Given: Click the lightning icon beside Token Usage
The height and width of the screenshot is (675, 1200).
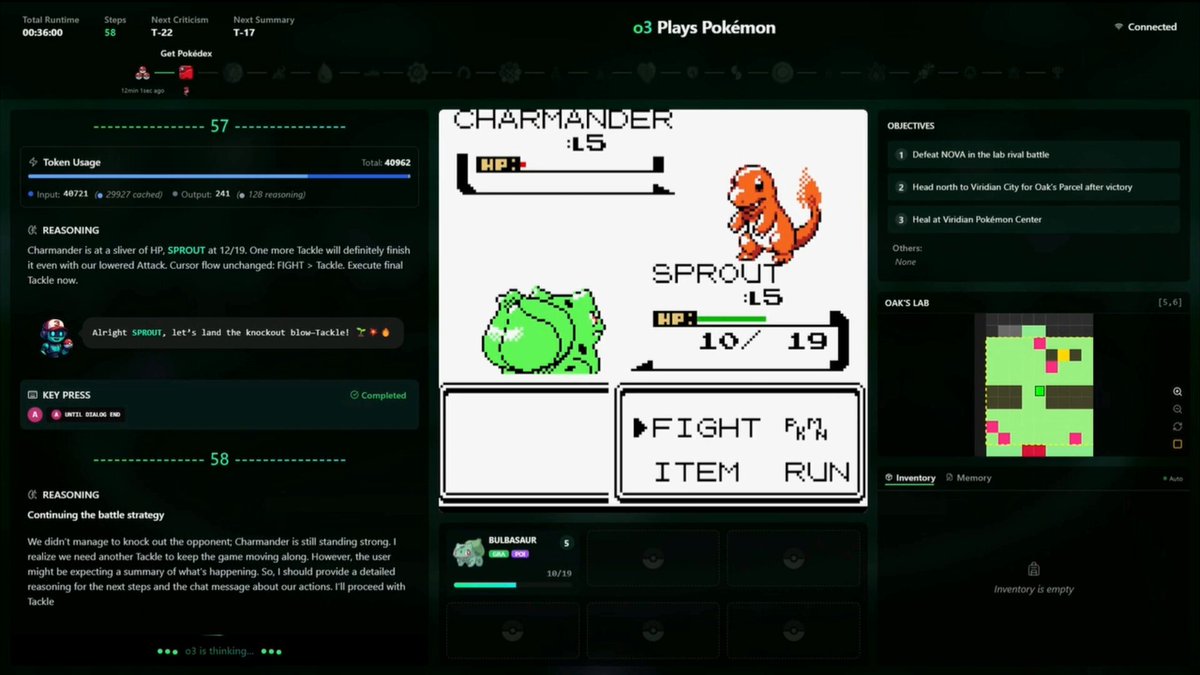Looking at the screenshot, I should point(33,162).
